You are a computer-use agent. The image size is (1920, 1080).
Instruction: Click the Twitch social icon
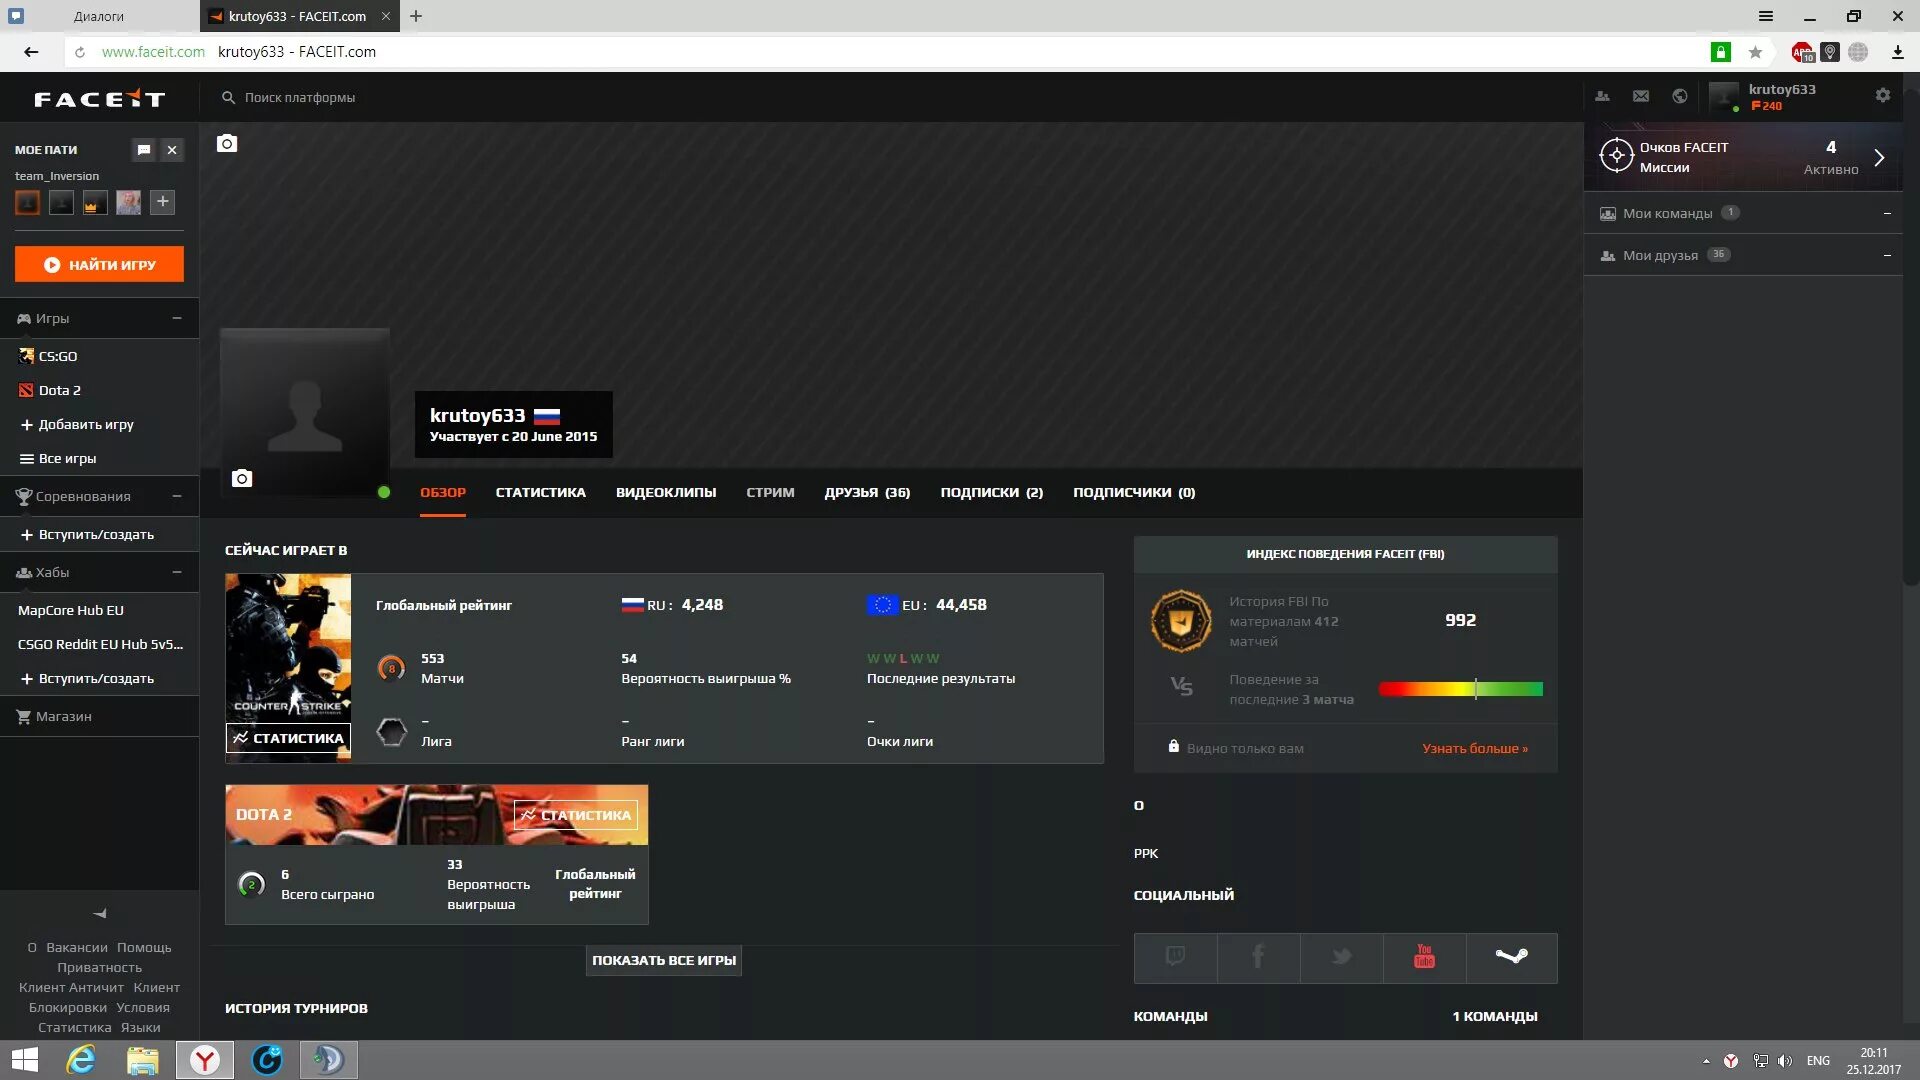(x=1175, y=957)
